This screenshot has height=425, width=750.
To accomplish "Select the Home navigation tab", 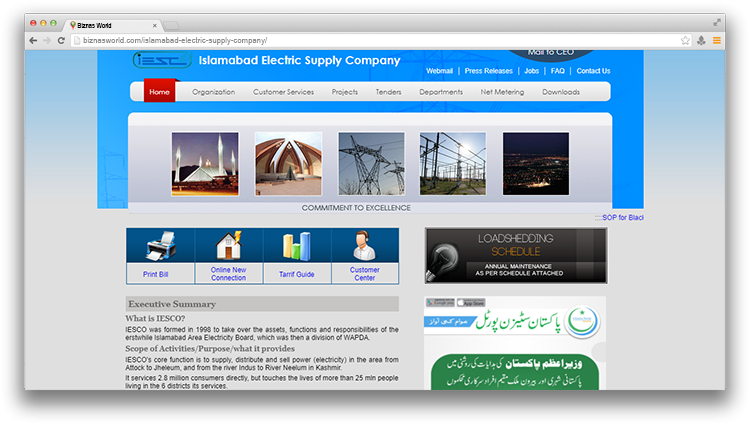I will click(159, 92).
